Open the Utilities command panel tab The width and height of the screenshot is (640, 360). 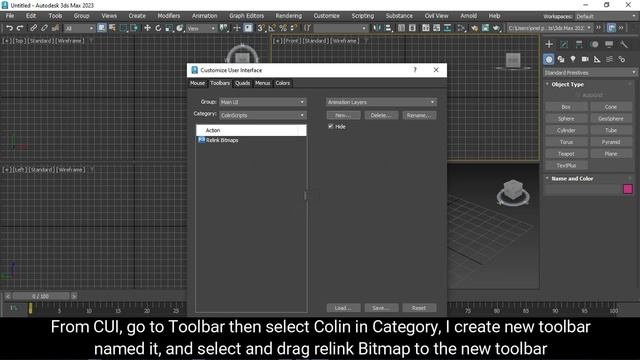point(624,44)
